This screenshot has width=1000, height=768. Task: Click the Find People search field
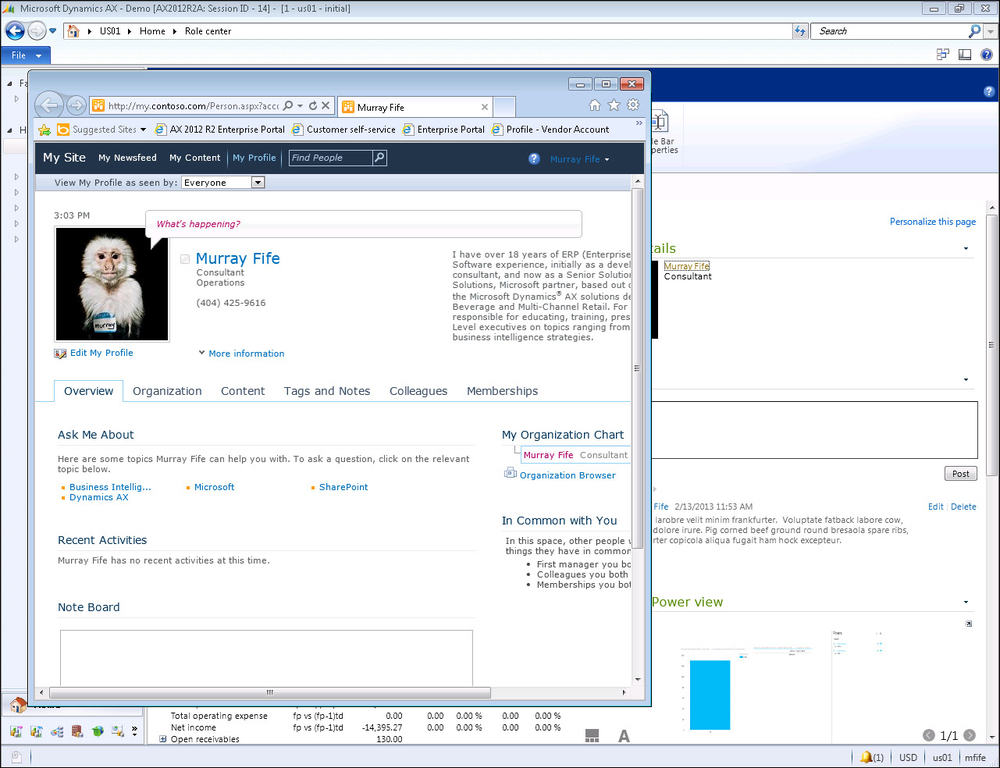pyautogui.click(x=330, y=158)
